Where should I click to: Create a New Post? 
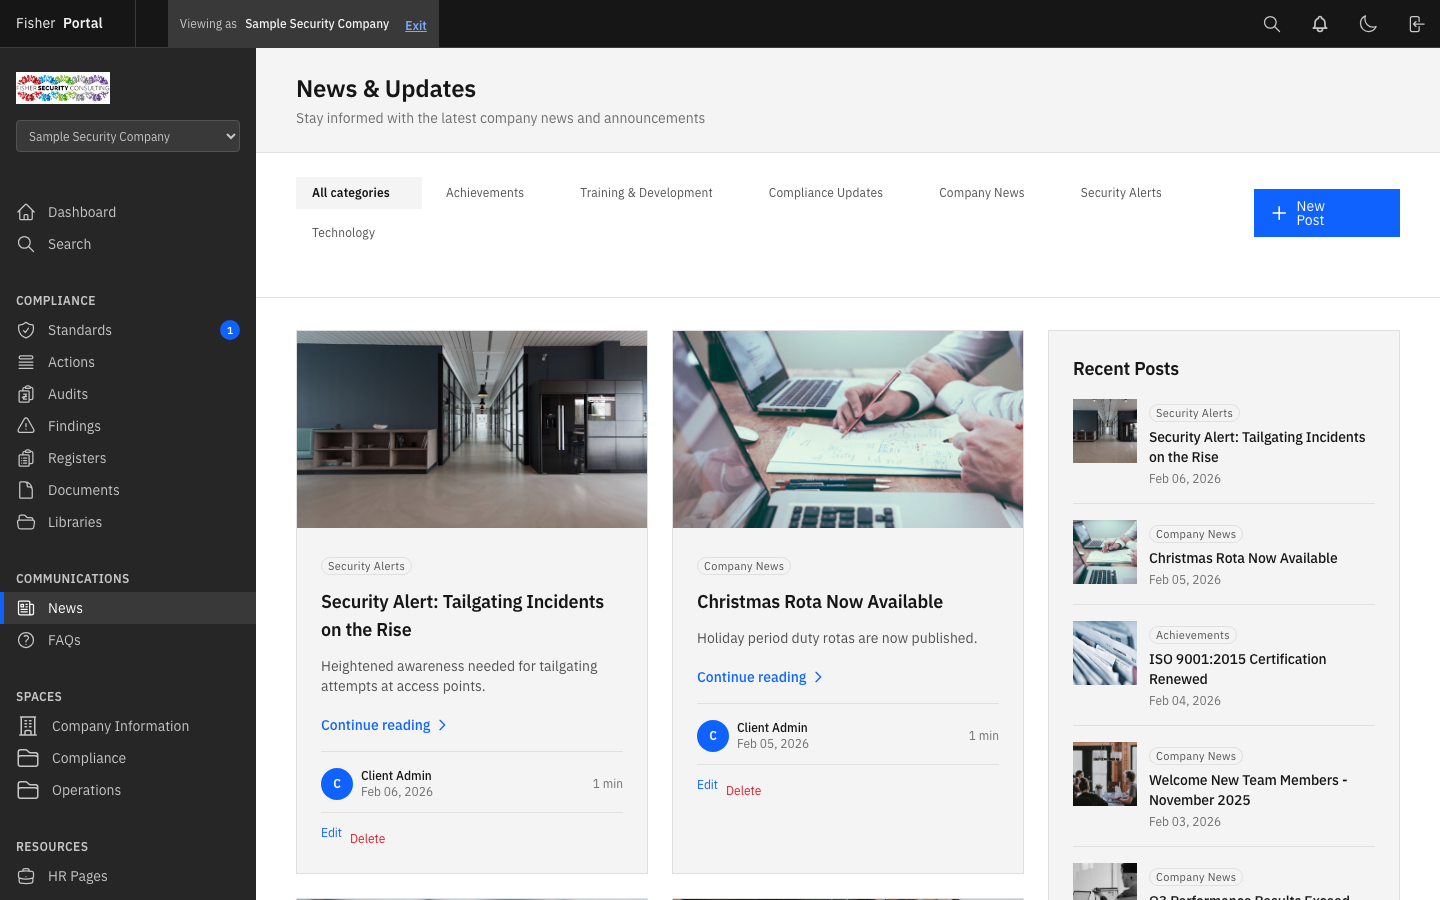1326,213
